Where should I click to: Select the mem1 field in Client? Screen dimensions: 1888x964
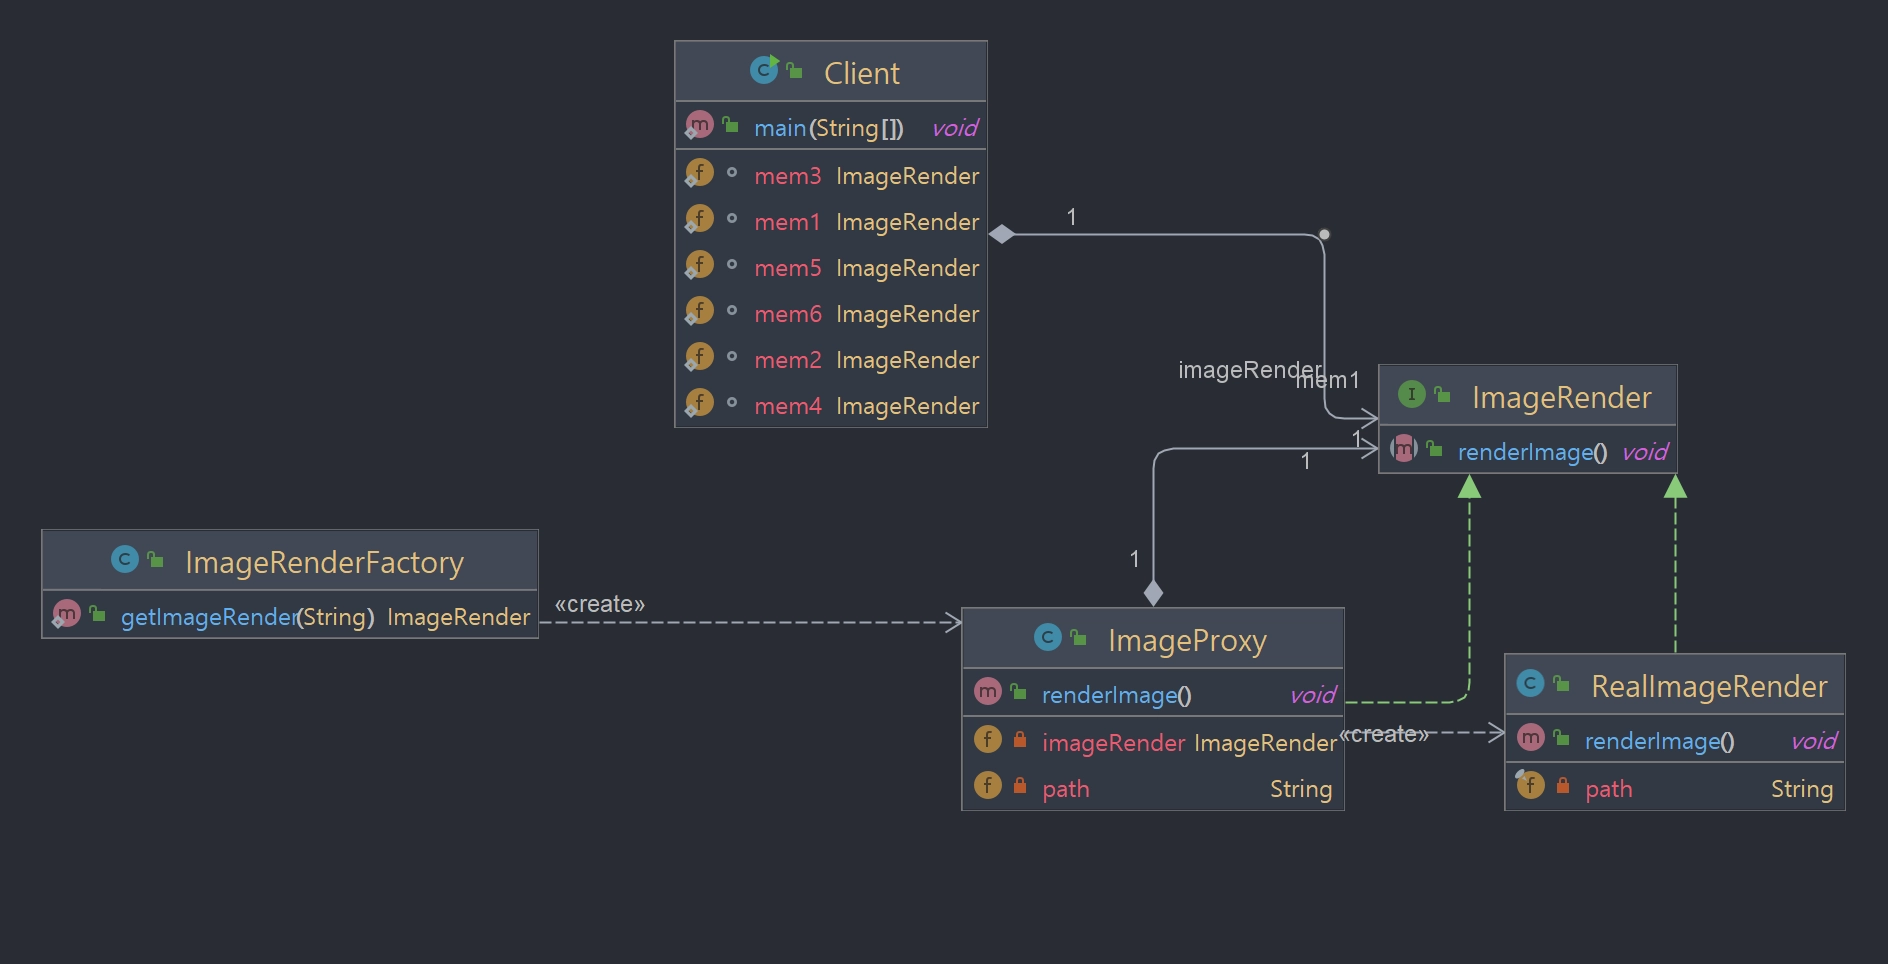coord(787,222)
